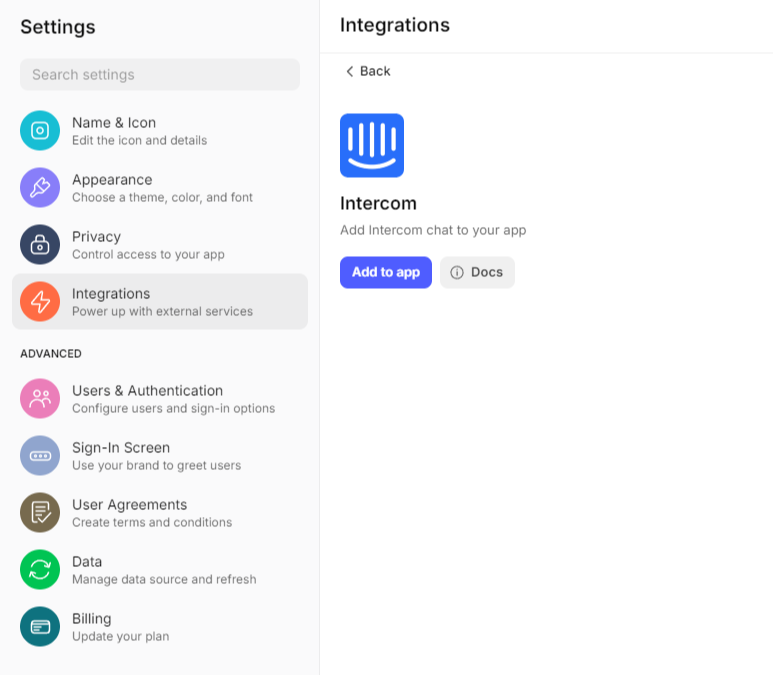Select Data manage data source entry
This screenshot has height=675, width=773.
point(160,569)
